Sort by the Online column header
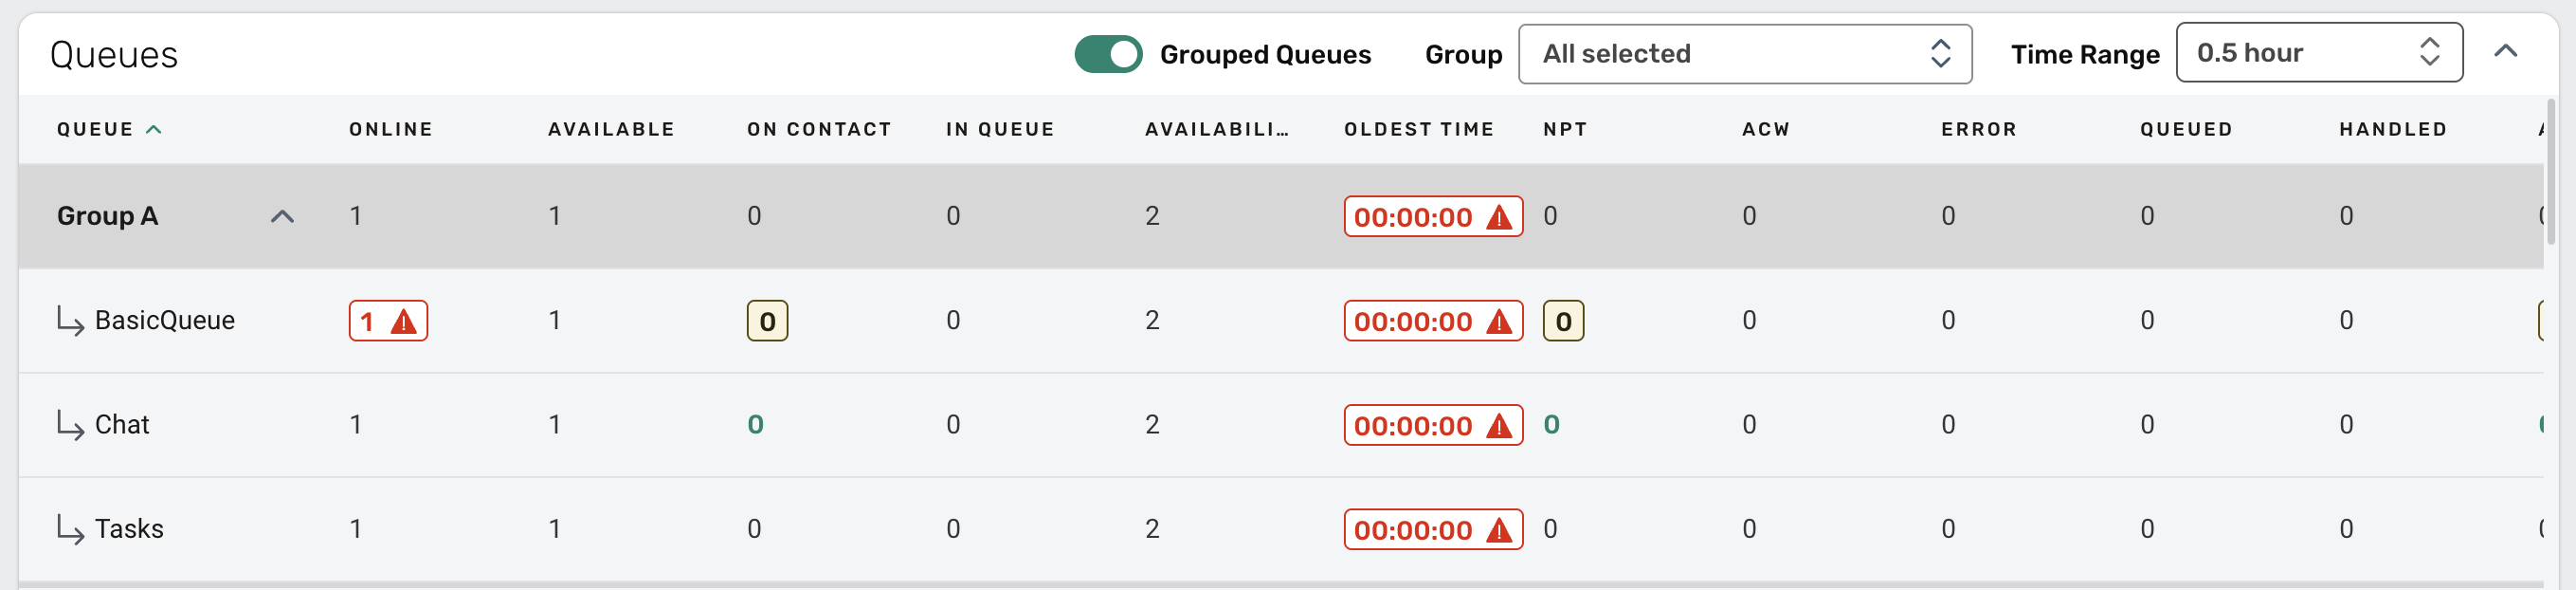This screenshot has width=2576, height=590. [390, 129]
